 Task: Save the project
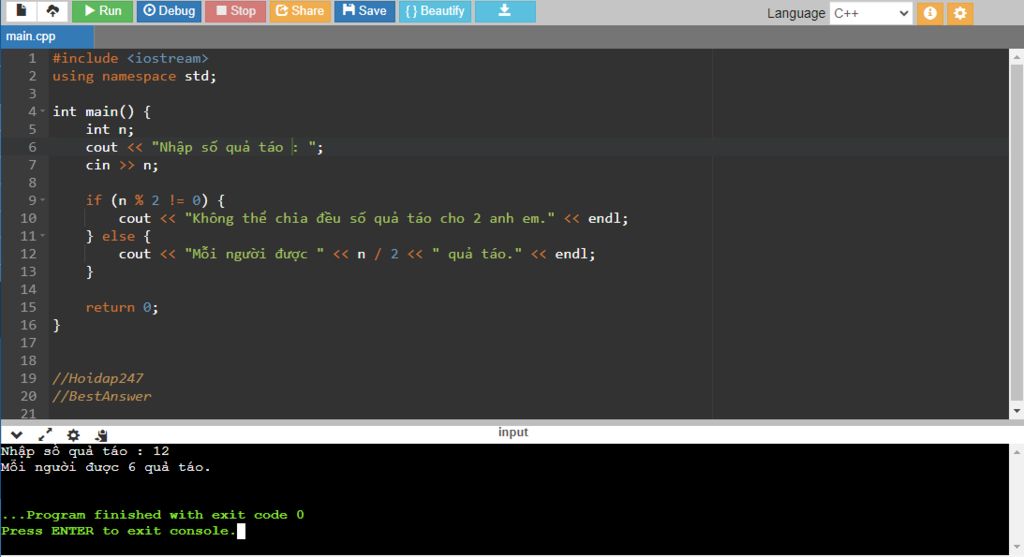coord(364,11)
